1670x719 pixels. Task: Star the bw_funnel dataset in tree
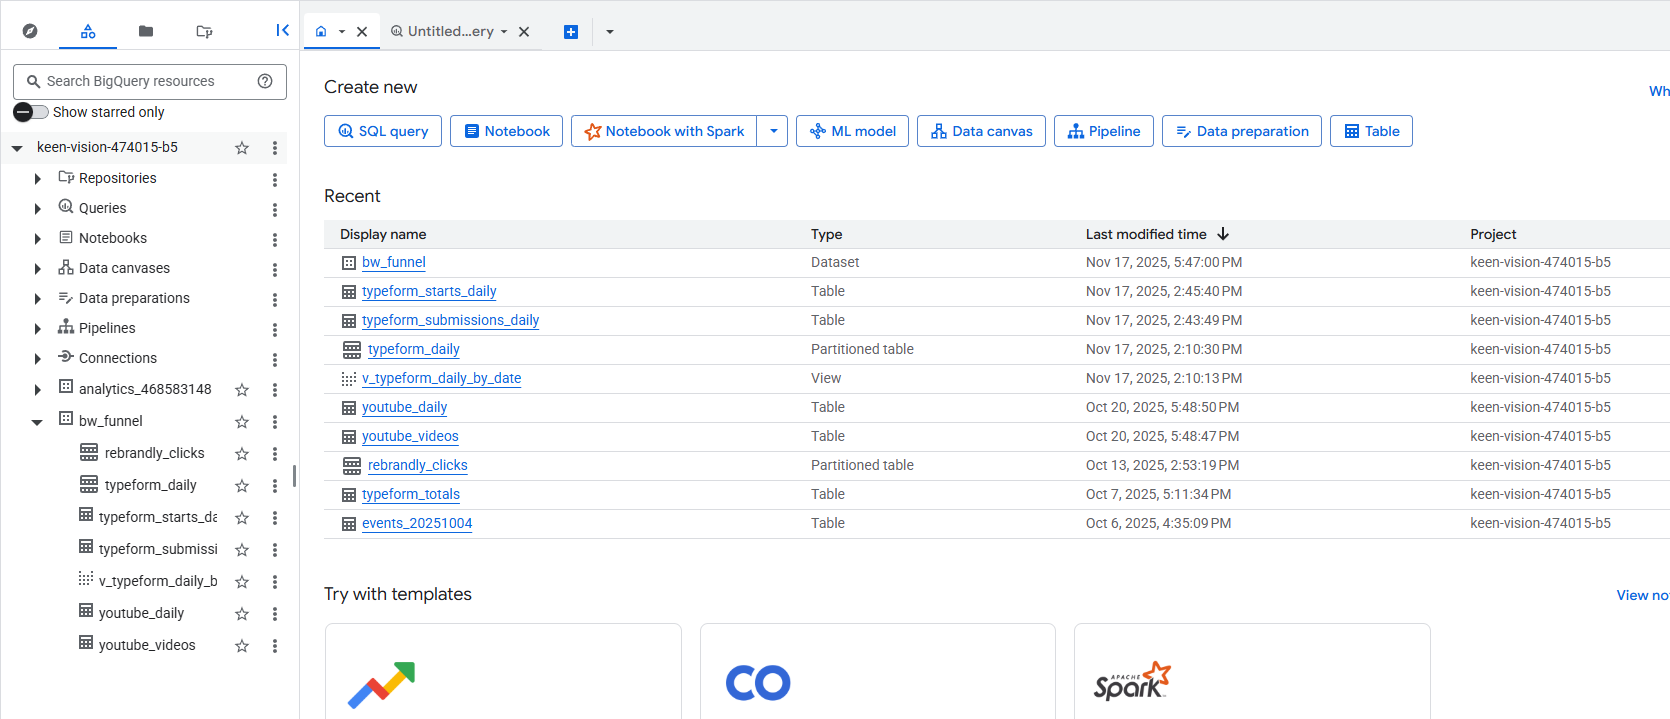pos(242,422)
